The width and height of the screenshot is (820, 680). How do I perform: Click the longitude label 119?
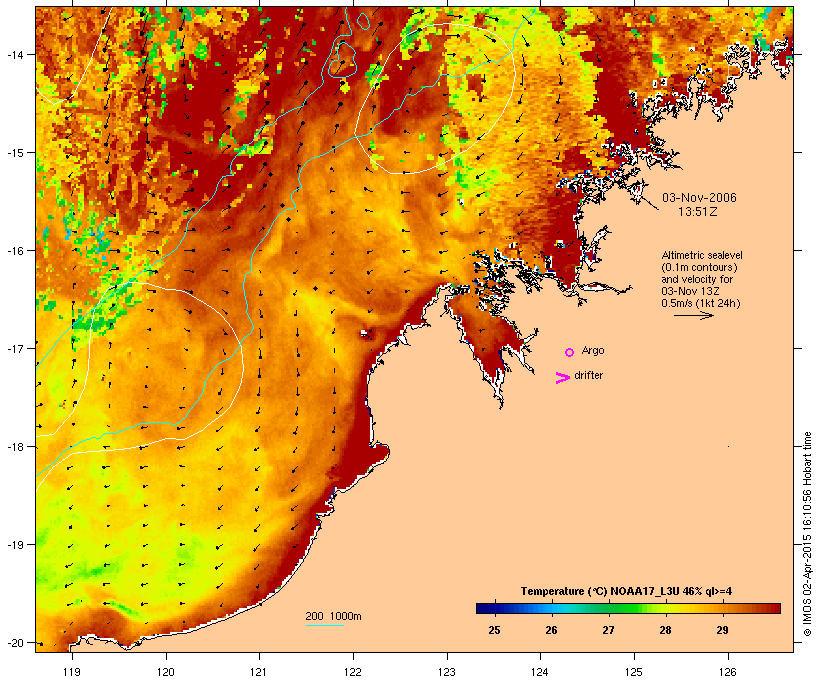click(x=72, y=672)
